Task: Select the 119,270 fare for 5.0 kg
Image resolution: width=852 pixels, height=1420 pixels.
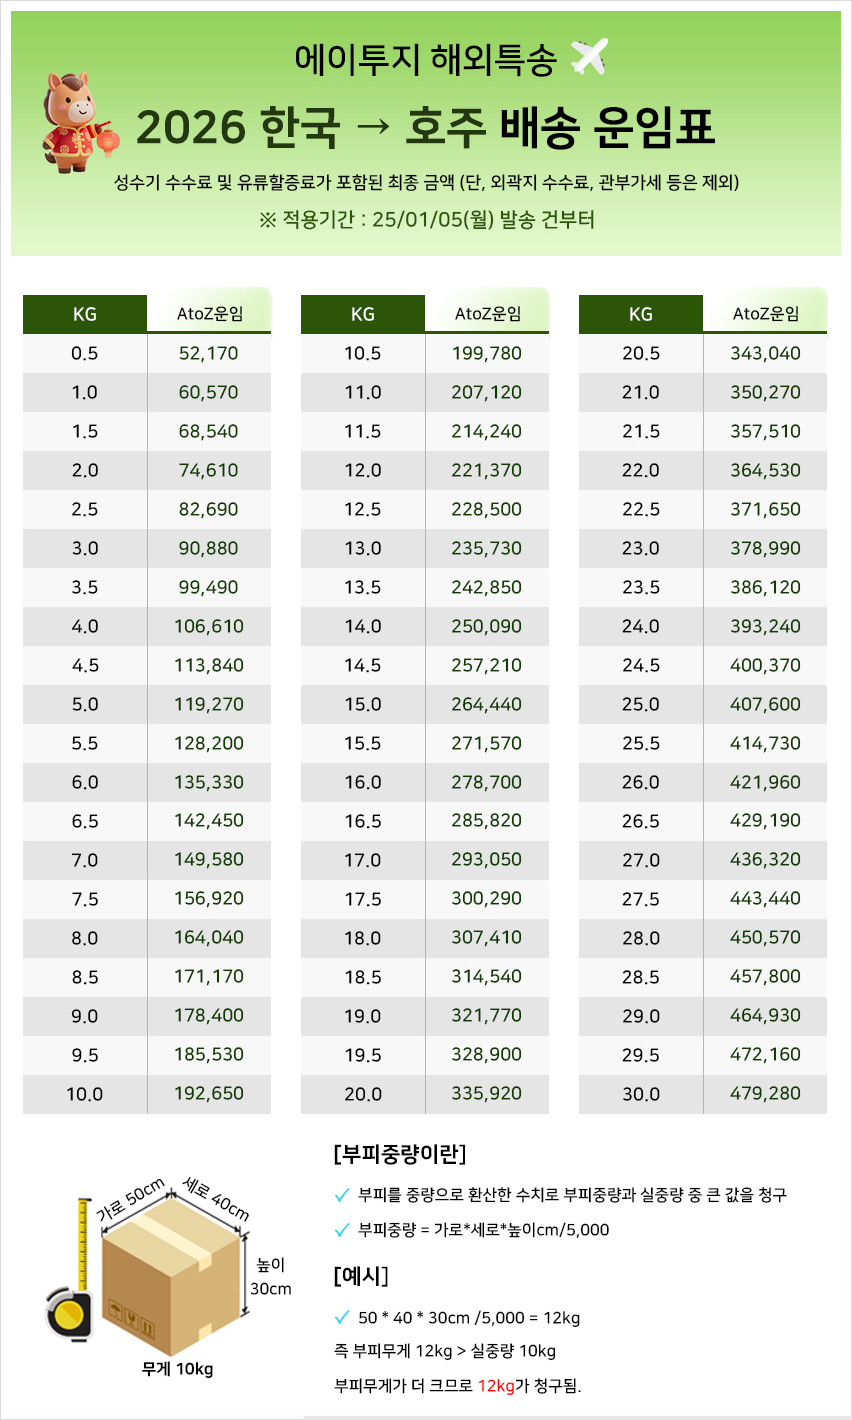Action: tap(209, 704)
